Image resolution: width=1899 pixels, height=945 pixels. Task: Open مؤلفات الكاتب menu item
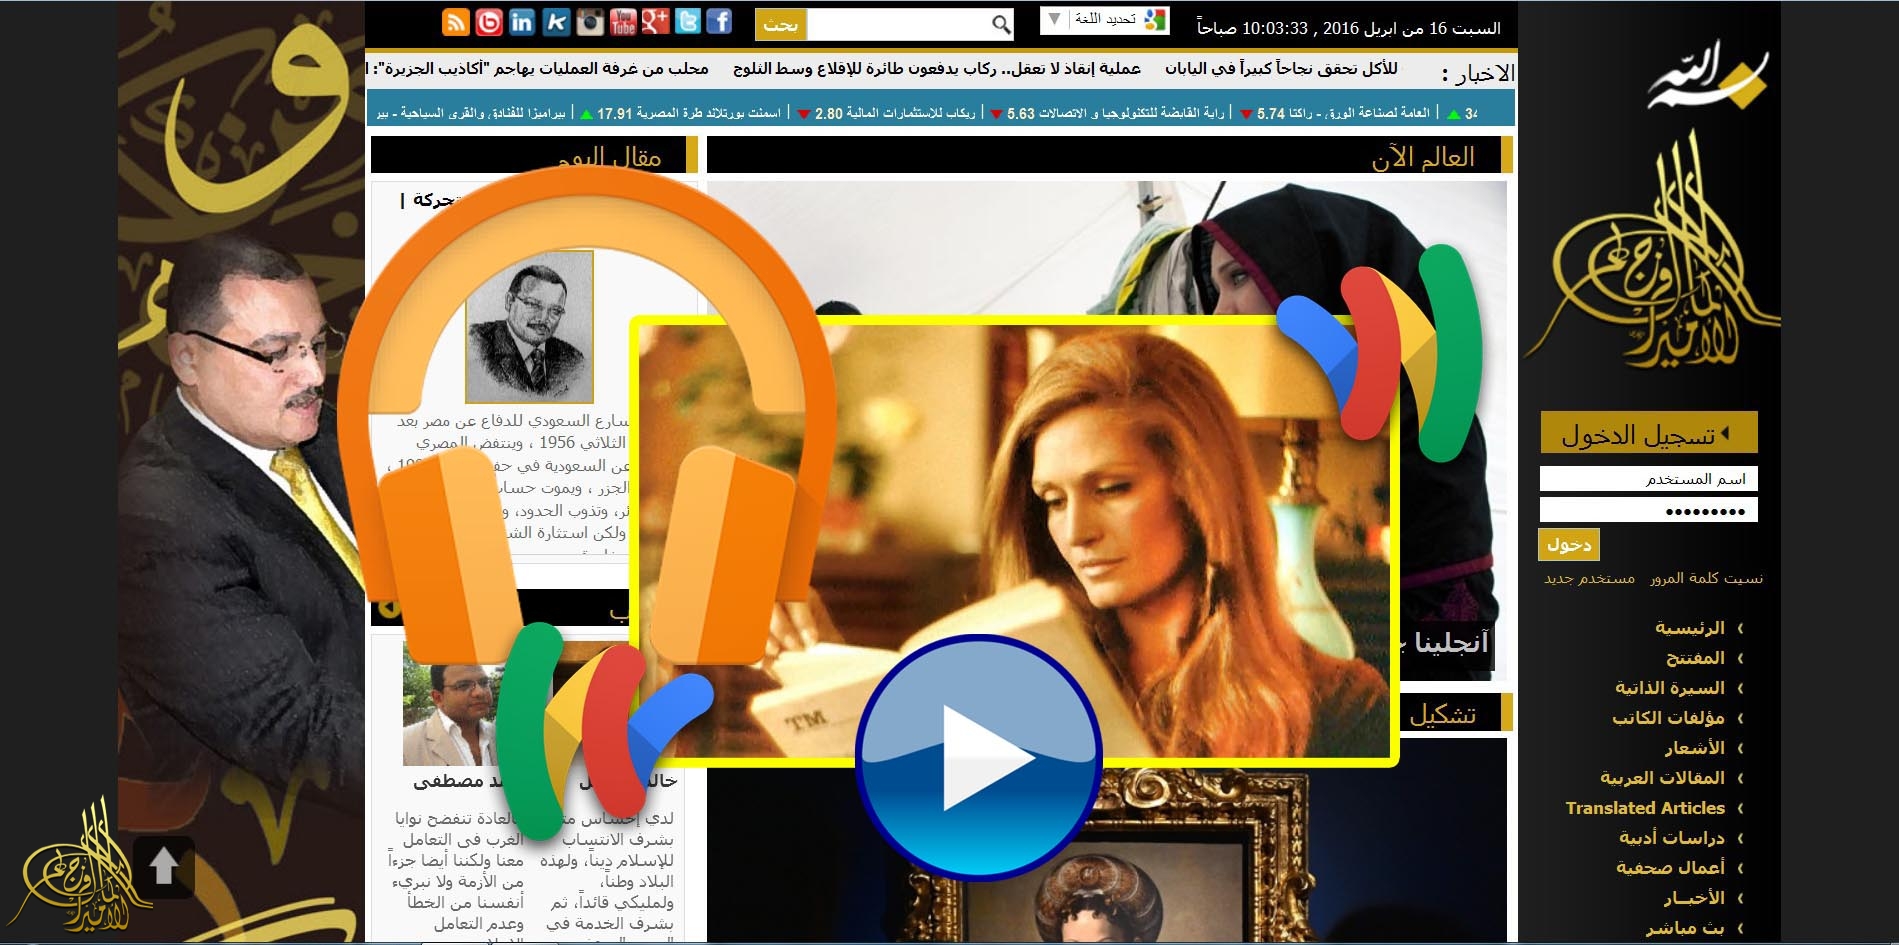point(1668,718)
